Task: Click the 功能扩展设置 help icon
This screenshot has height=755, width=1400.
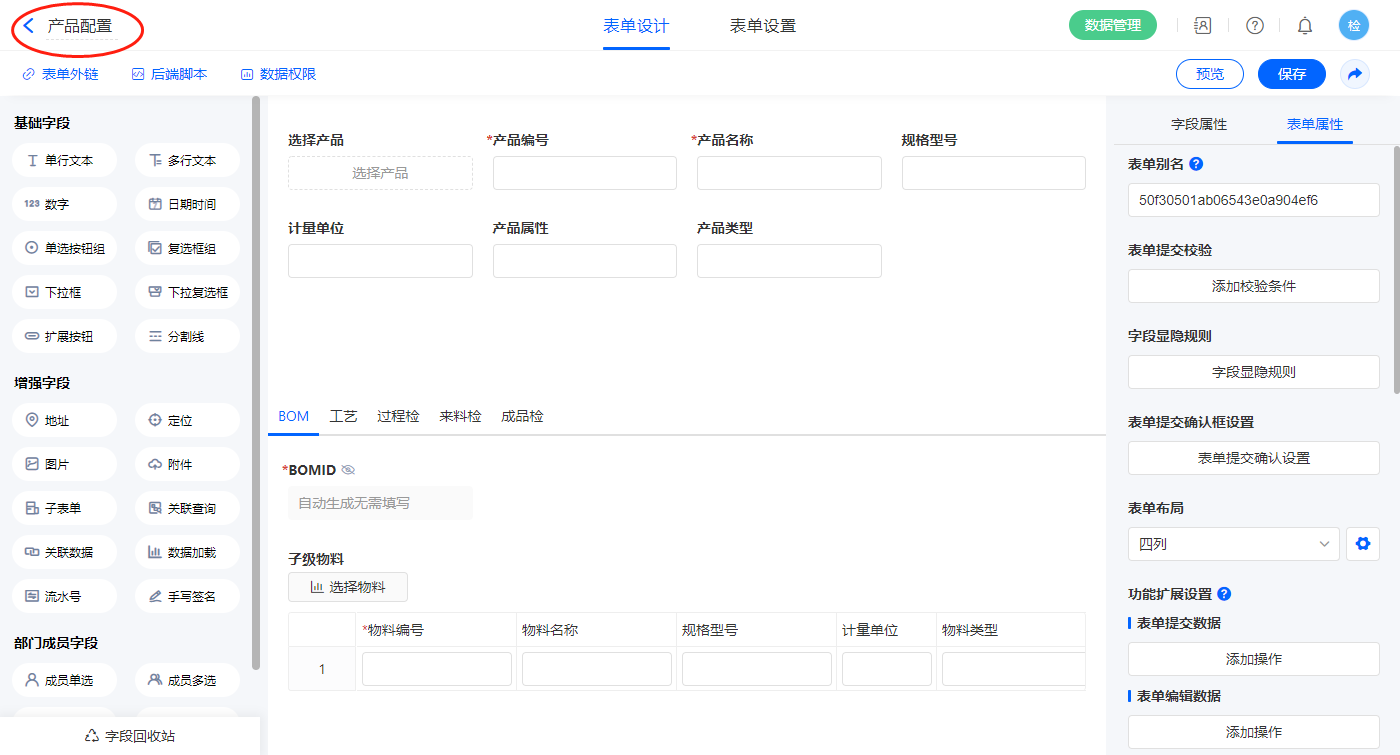Action: click(1224, 594)
